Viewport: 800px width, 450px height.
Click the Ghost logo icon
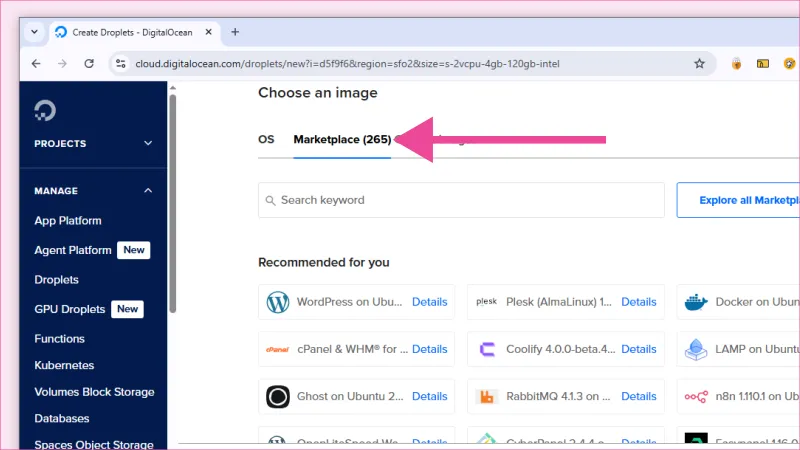pos(278,396)
